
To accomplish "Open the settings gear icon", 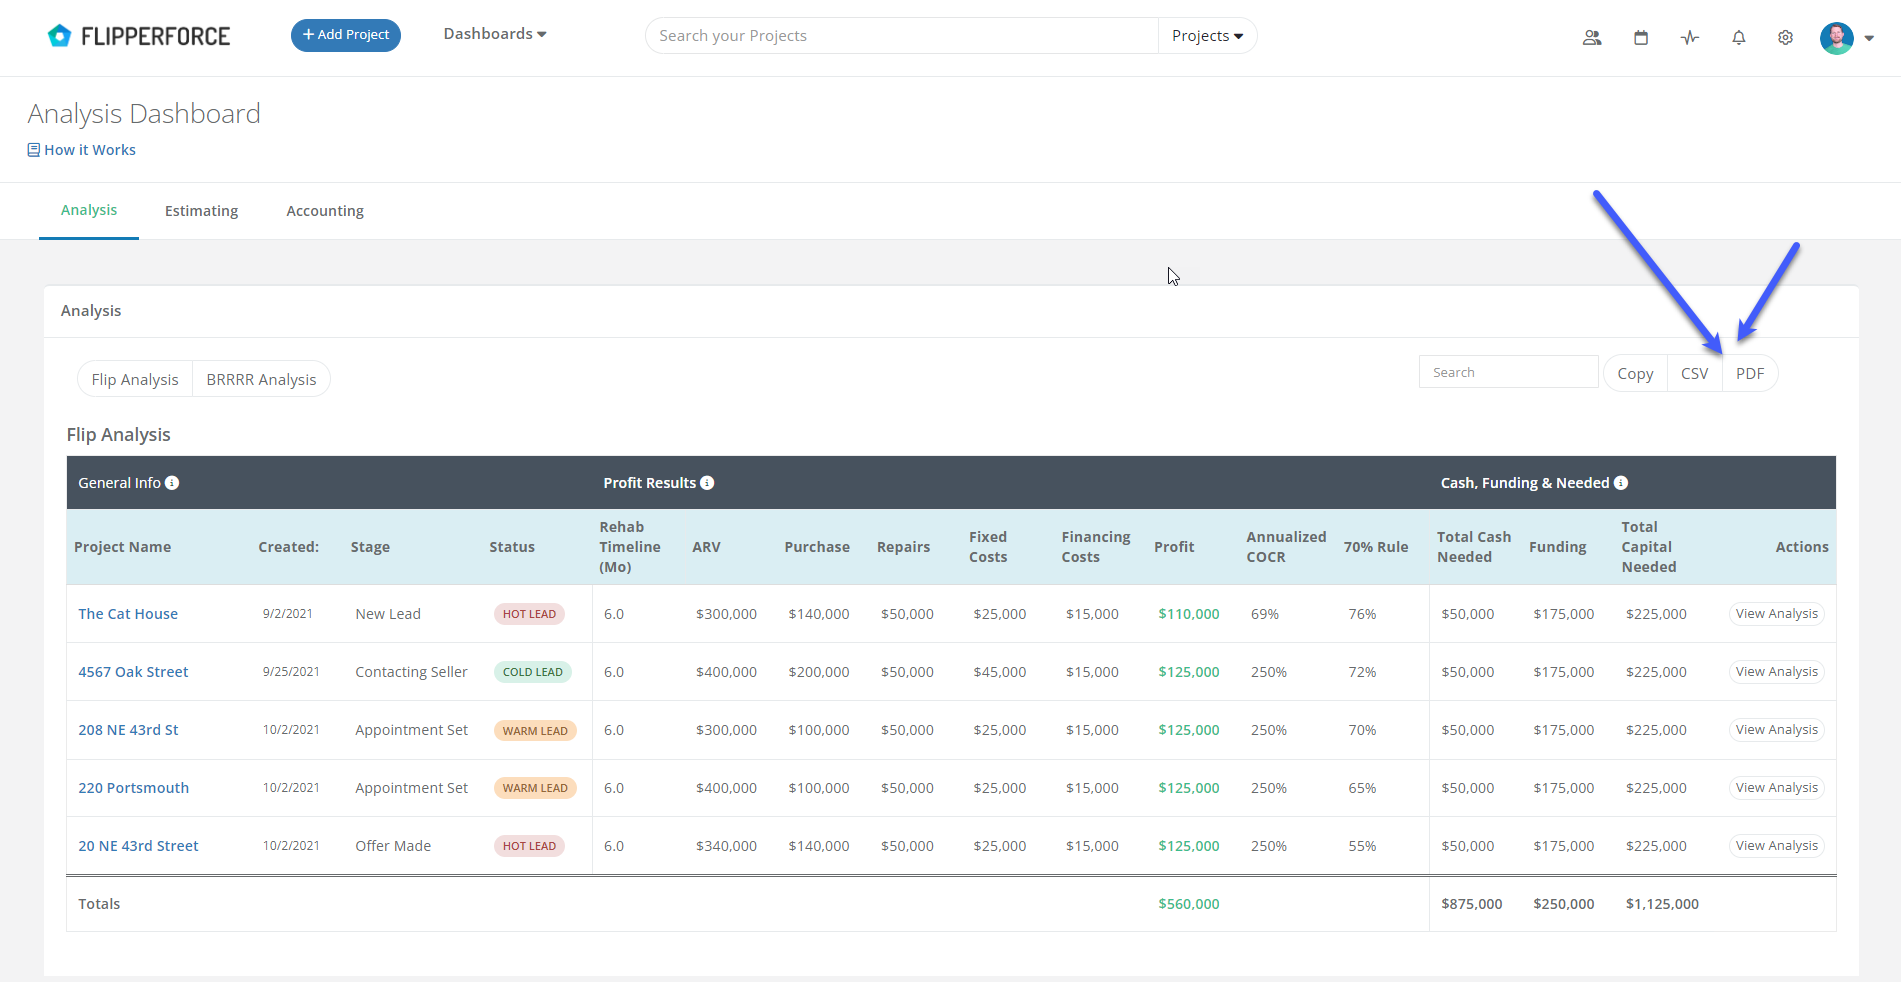I will point(1785,38).
